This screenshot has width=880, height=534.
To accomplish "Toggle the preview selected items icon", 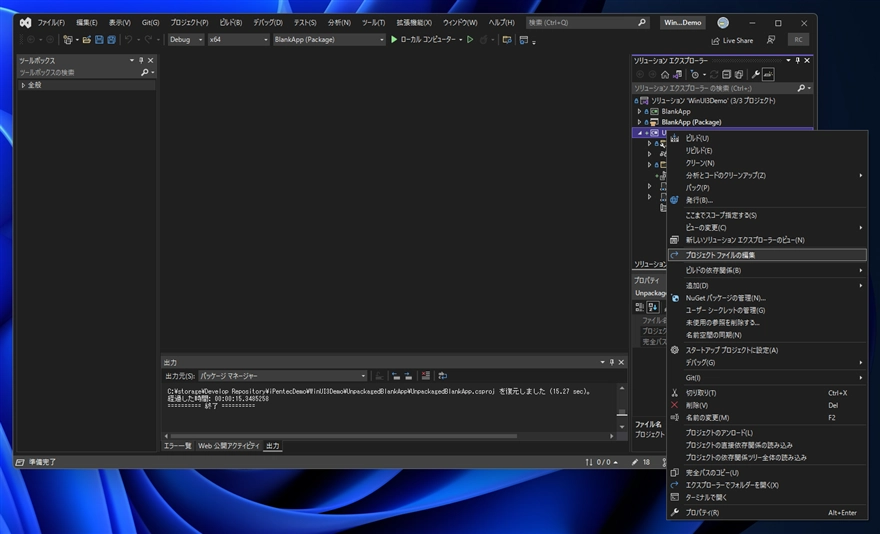I will [768, 74].
